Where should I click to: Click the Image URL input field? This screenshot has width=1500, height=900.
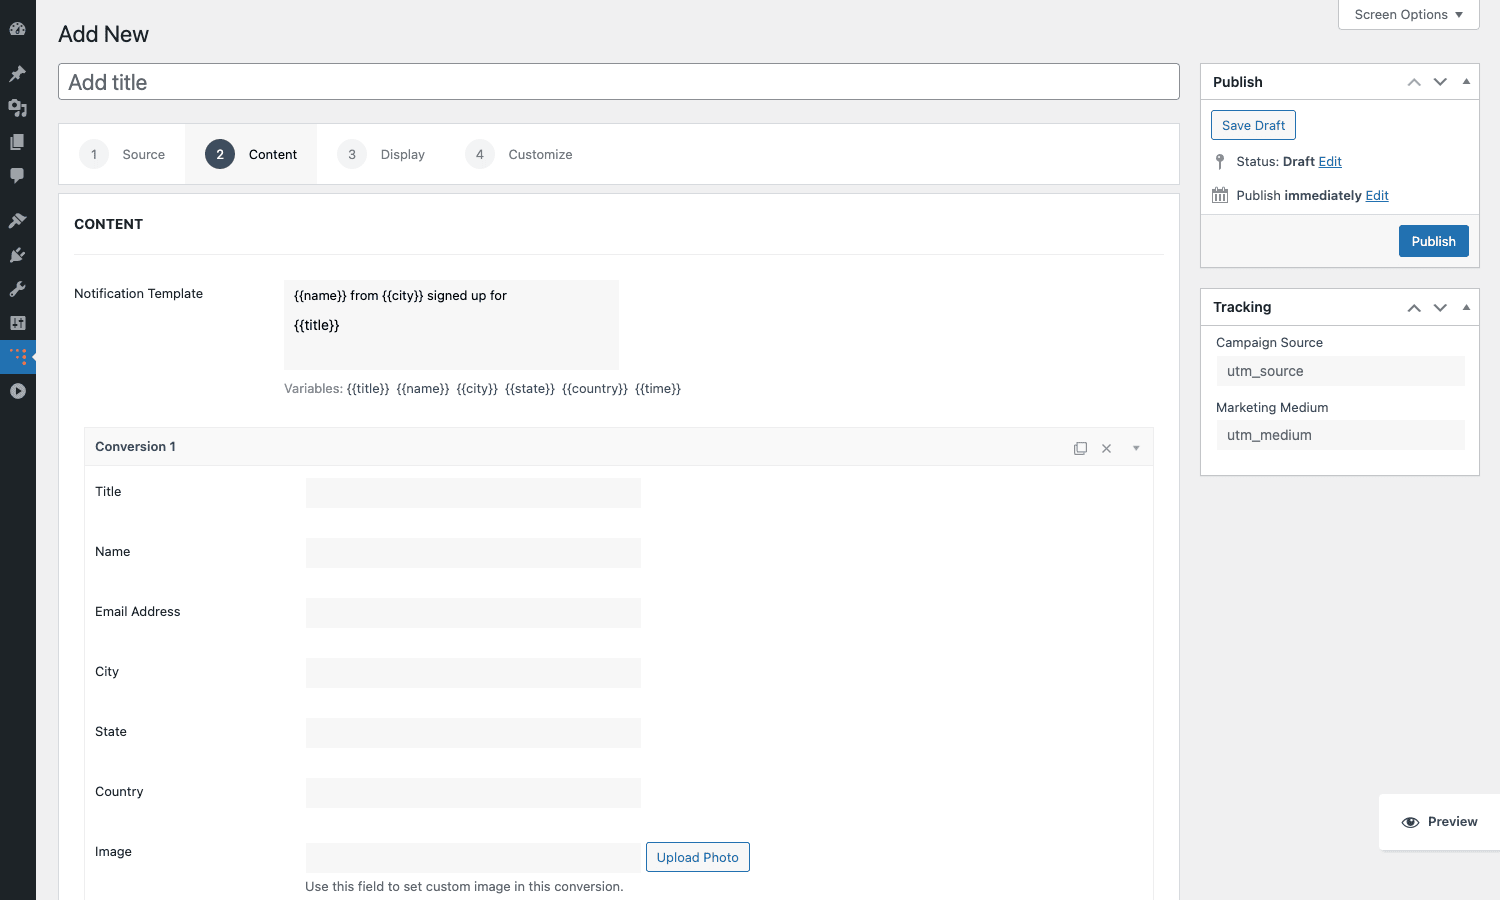[x=473, y=857]
